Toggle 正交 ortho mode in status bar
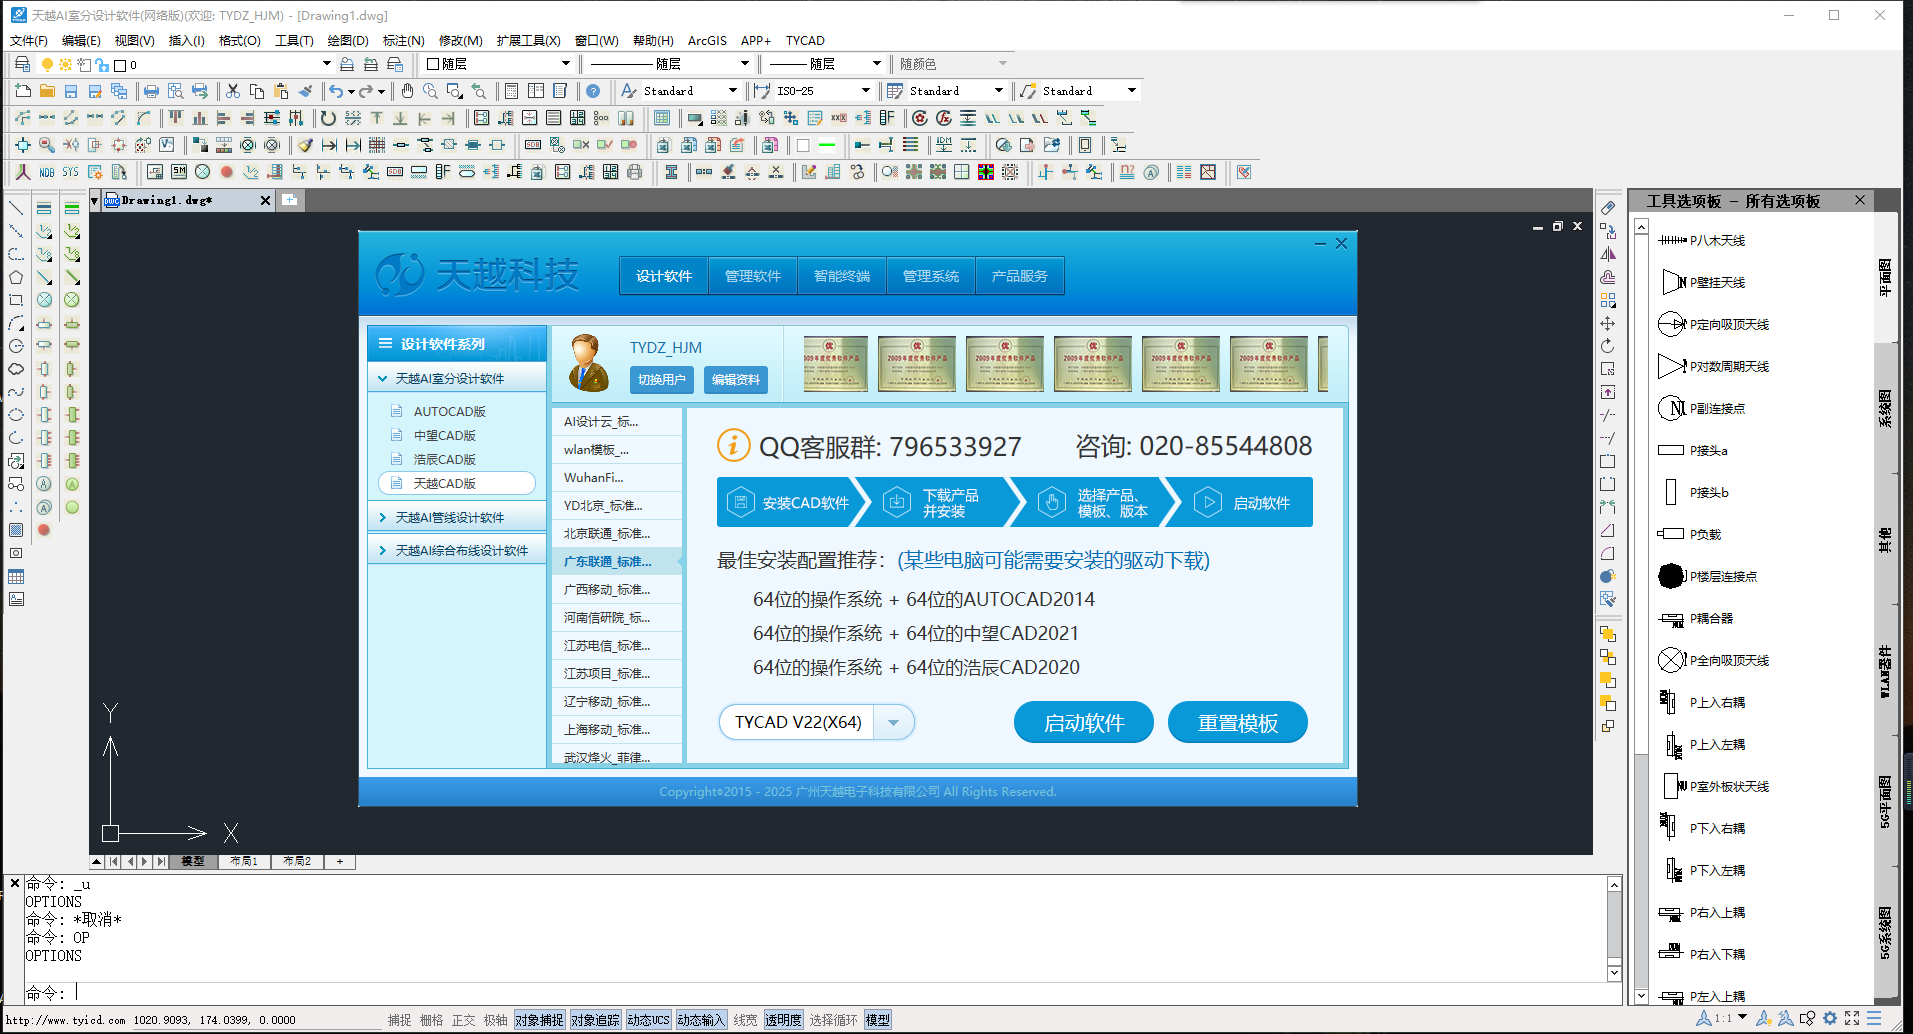This screenshot has height=1034, width=1913. tap(463, 1020)
